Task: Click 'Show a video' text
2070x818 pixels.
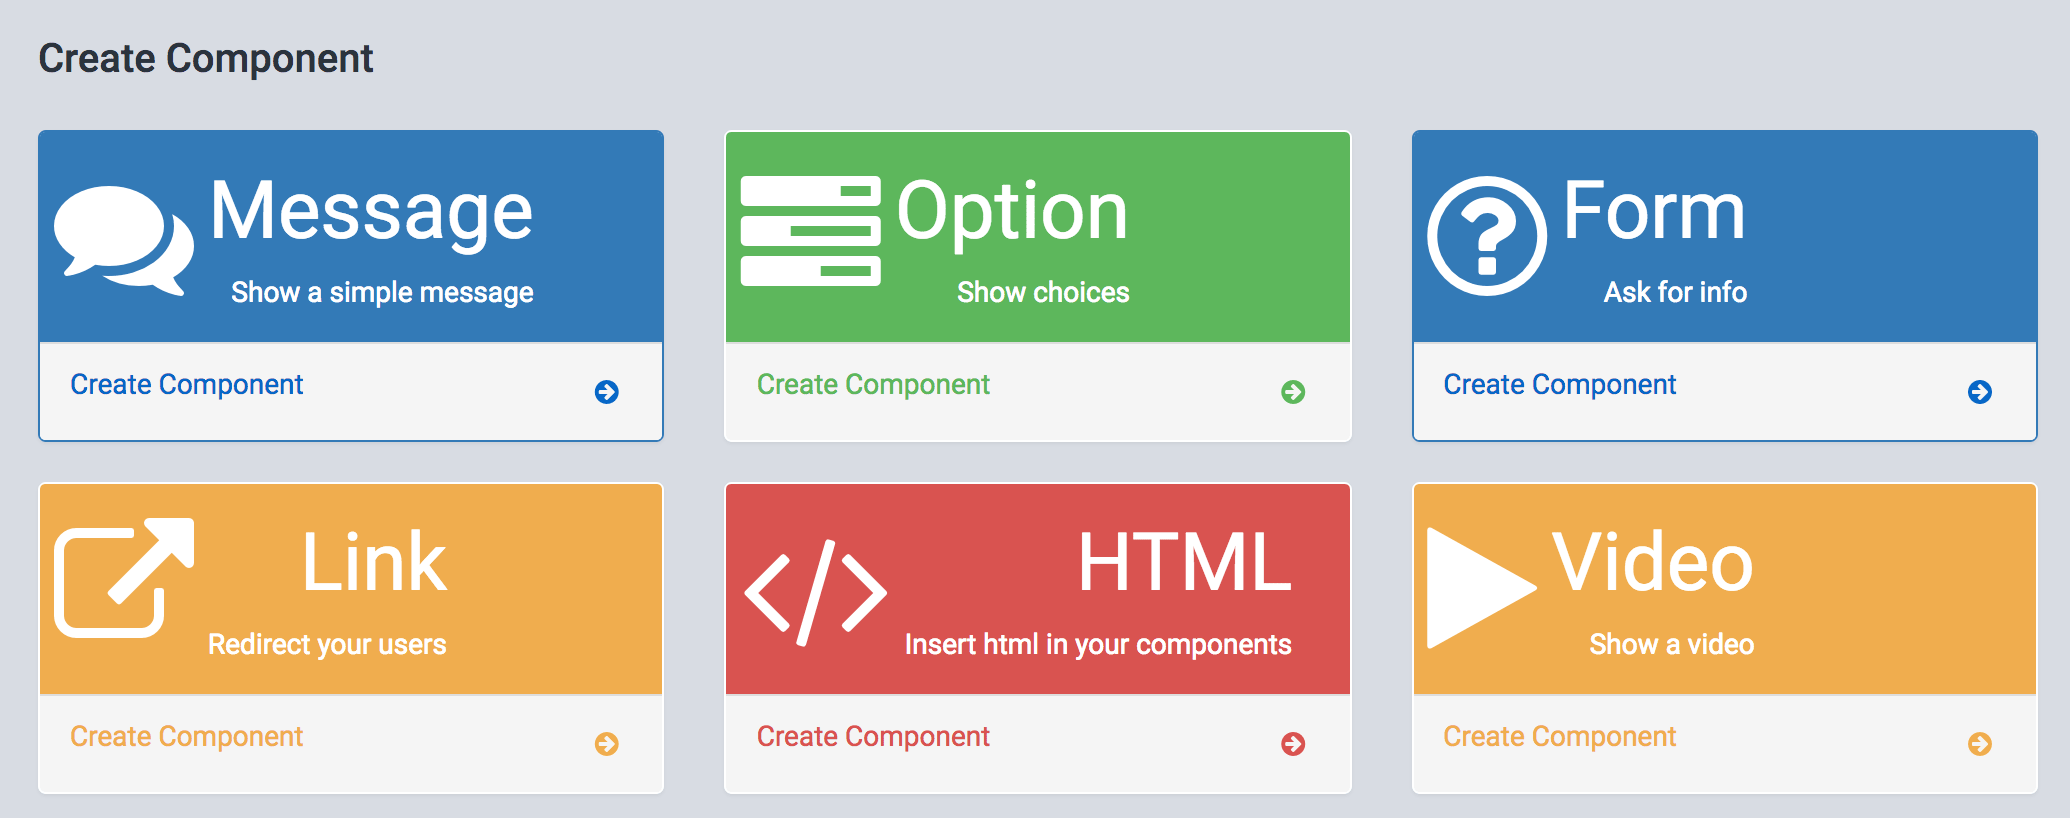Action: point(1671,644)
